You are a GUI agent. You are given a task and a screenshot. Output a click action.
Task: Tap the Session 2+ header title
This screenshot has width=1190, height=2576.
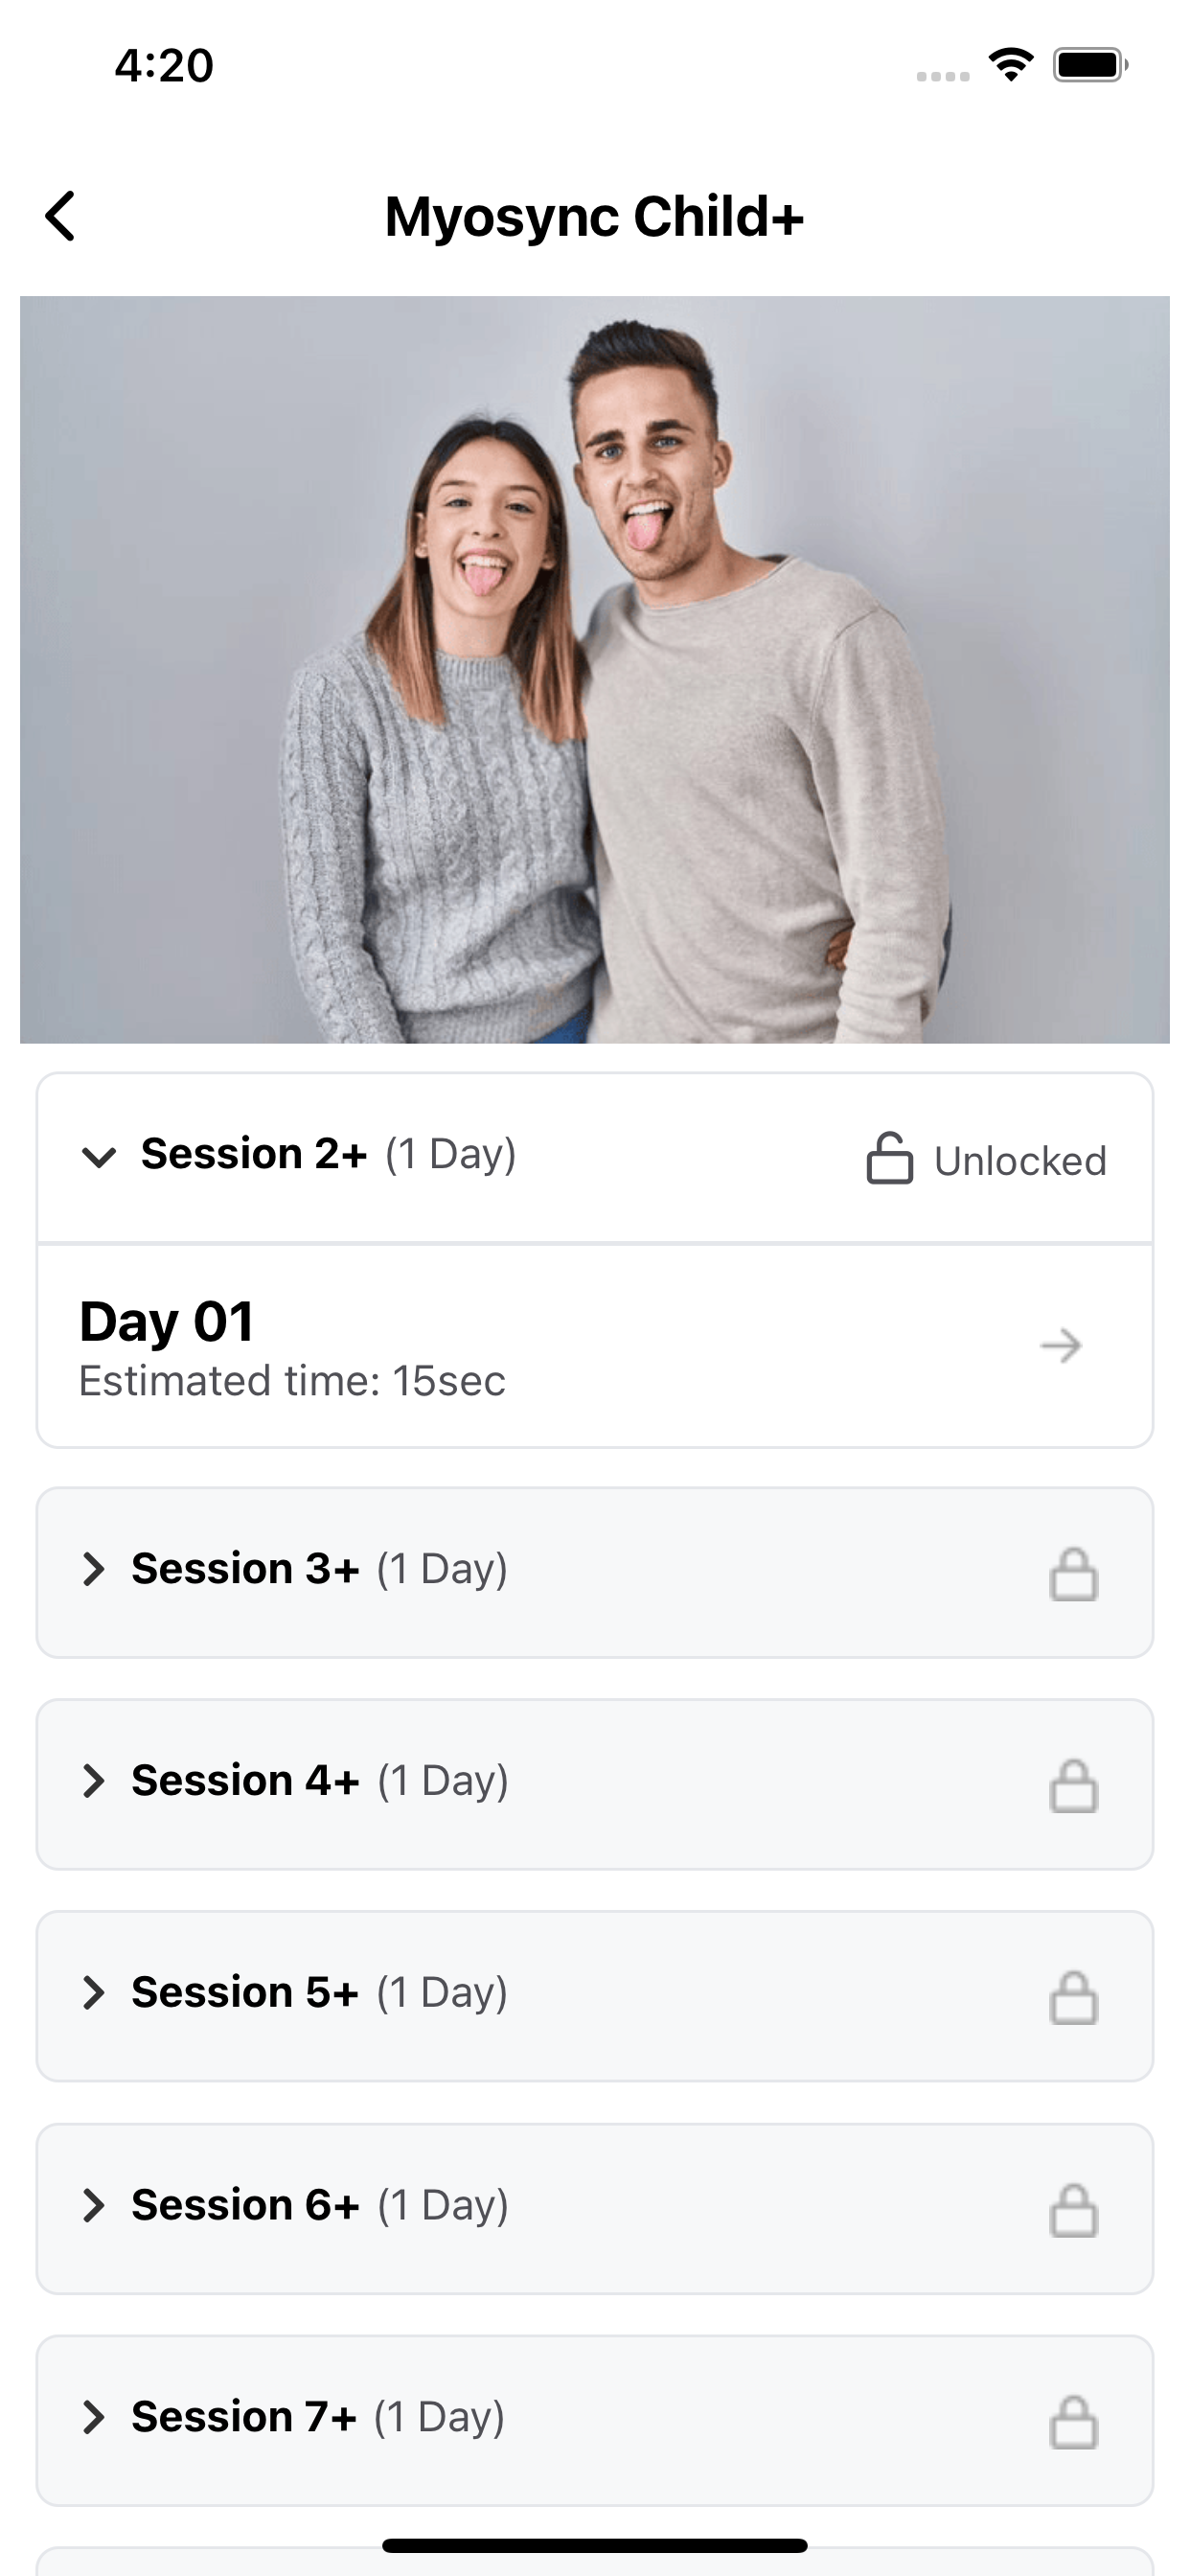coord(254,1154)
